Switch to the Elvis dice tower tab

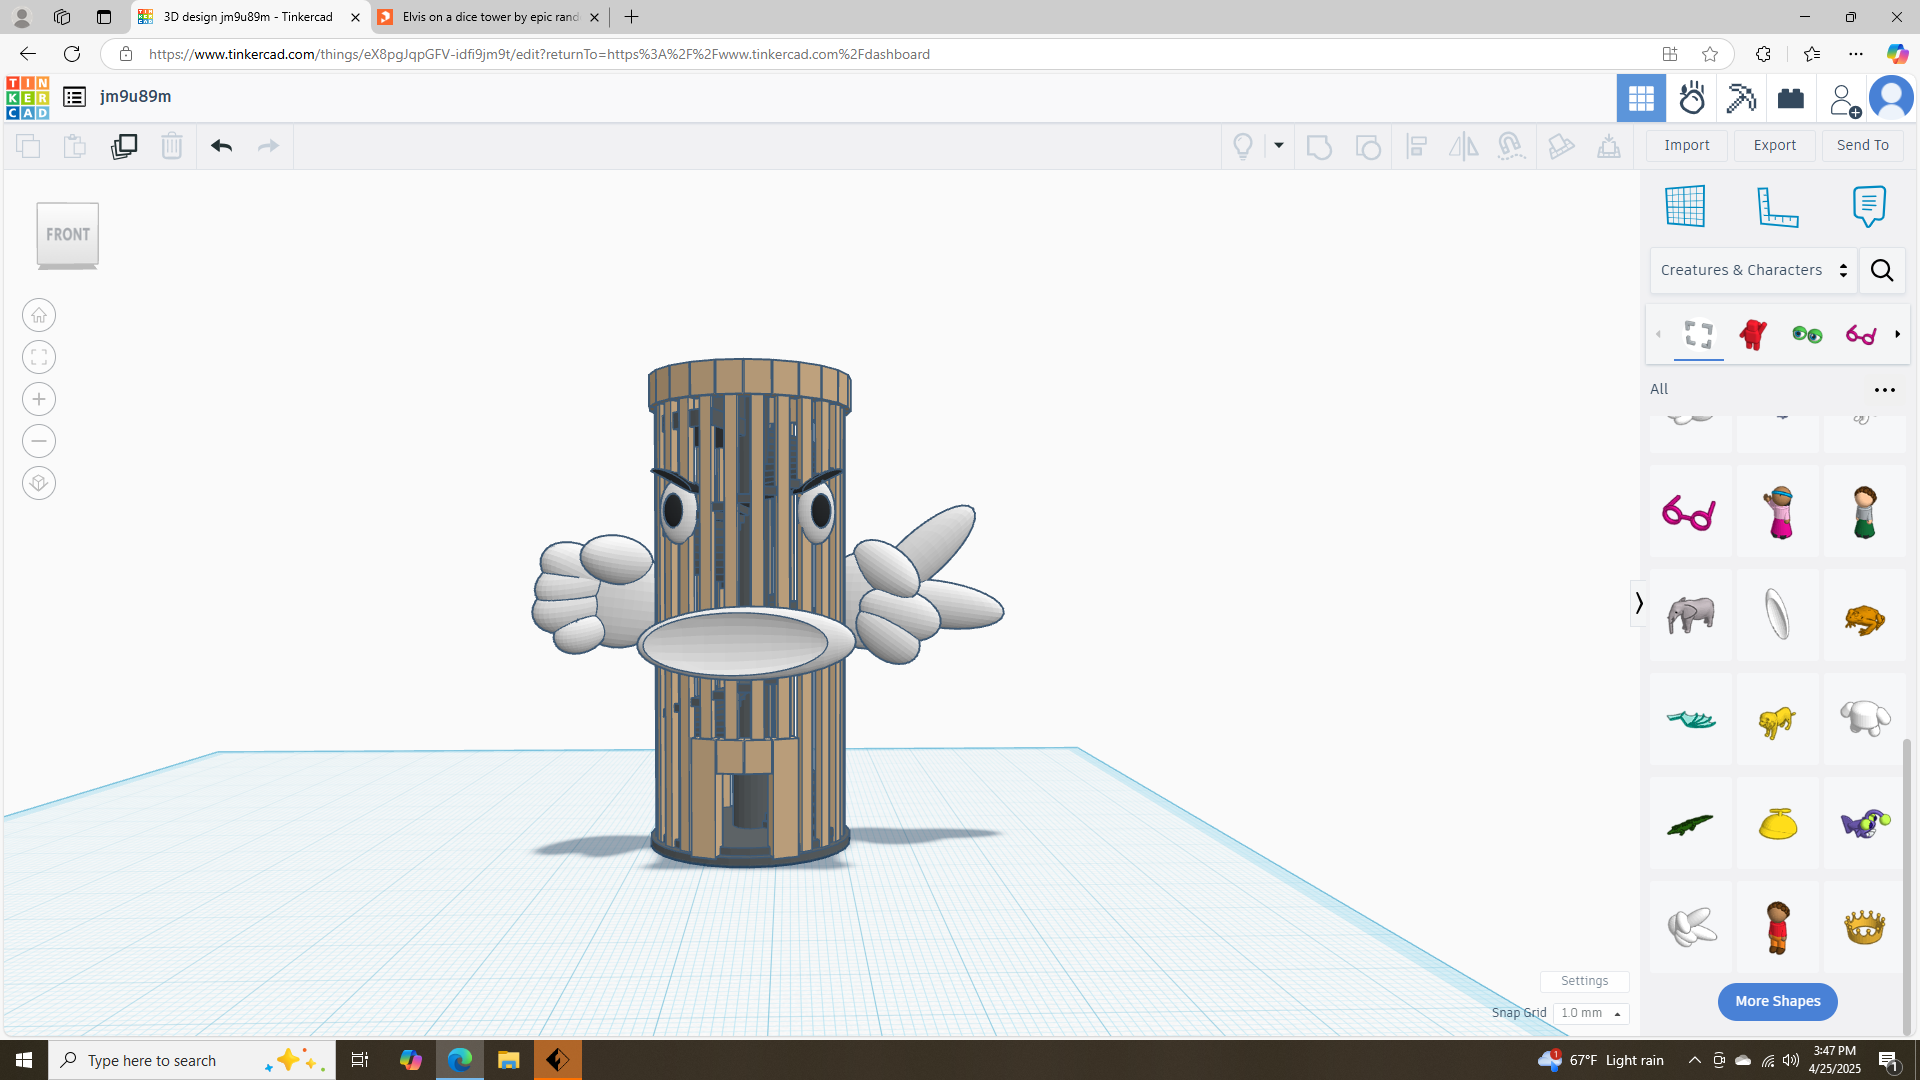click(x=489, y=17)
